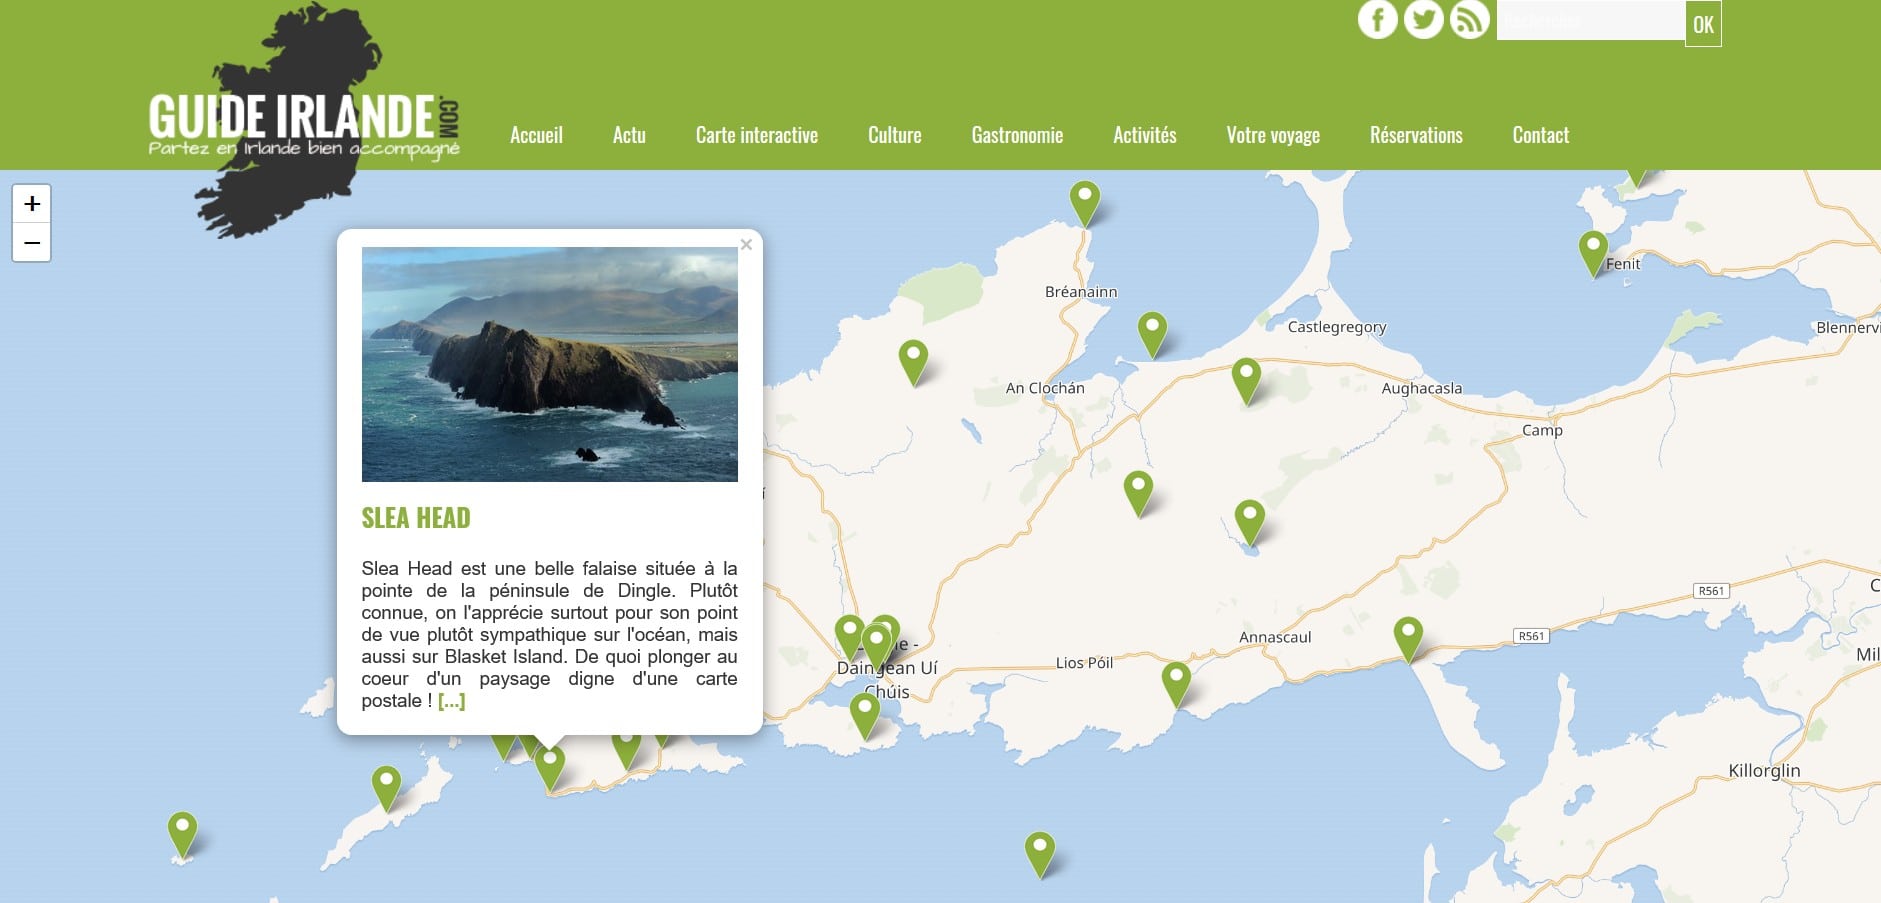
Task: Open the Facebook social icon
Action: coord(1377,20)
